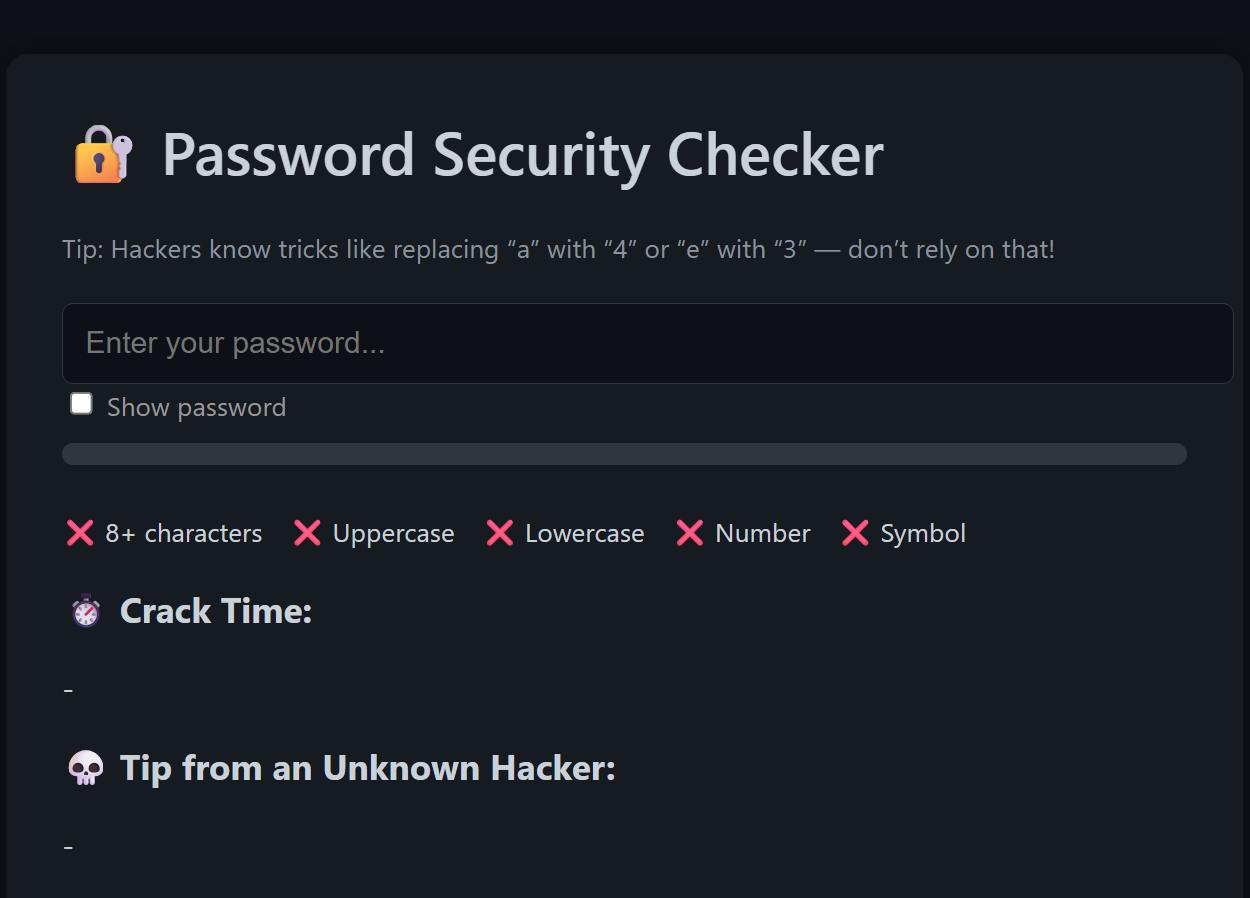Click the Password Security Checker heading

522,155
